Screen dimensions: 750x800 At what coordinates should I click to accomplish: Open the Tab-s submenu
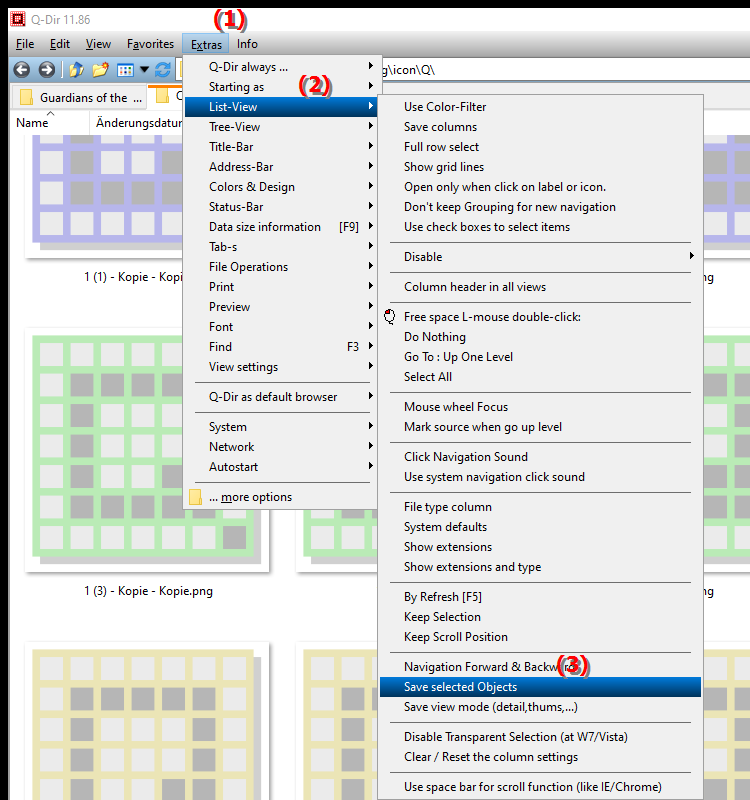[x=281, y=247]
